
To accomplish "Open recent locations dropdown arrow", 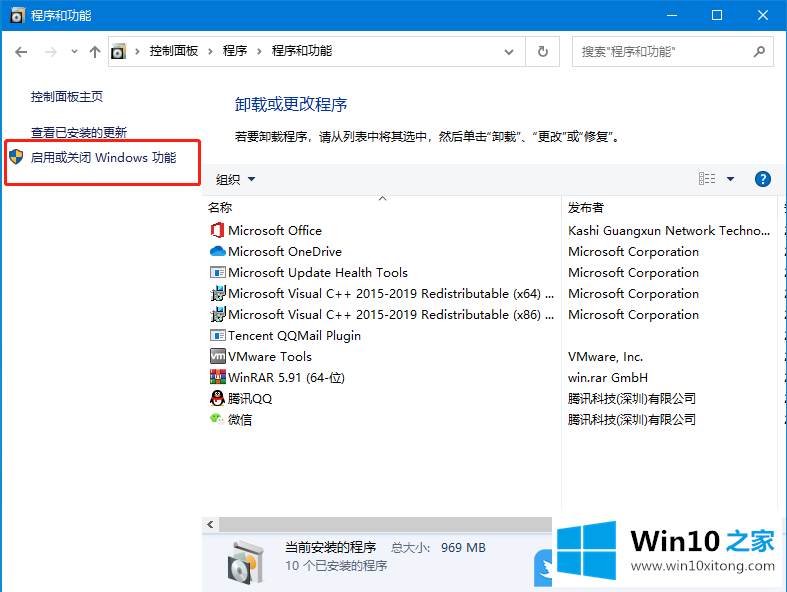I will coord(74,51).
